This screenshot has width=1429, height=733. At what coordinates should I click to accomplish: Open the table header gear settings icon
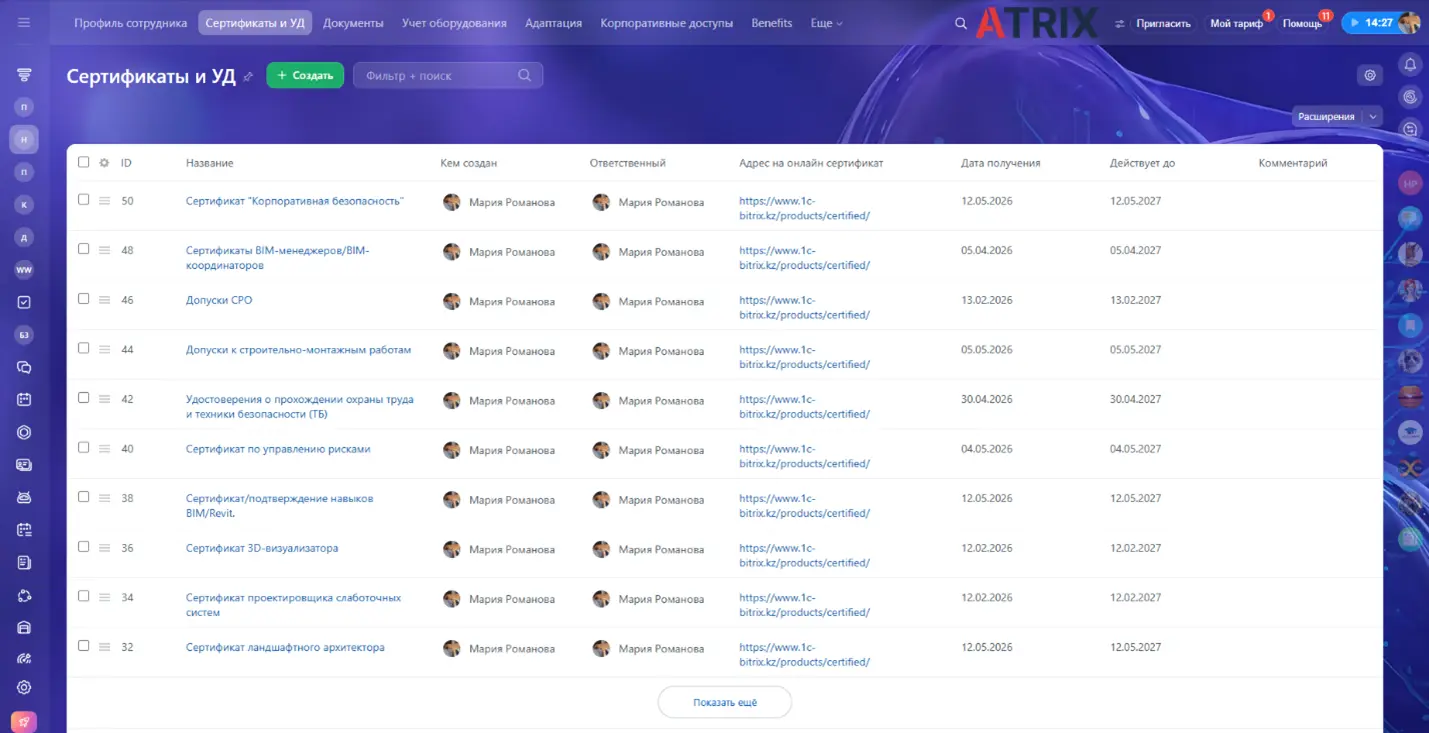pos(104,163)
